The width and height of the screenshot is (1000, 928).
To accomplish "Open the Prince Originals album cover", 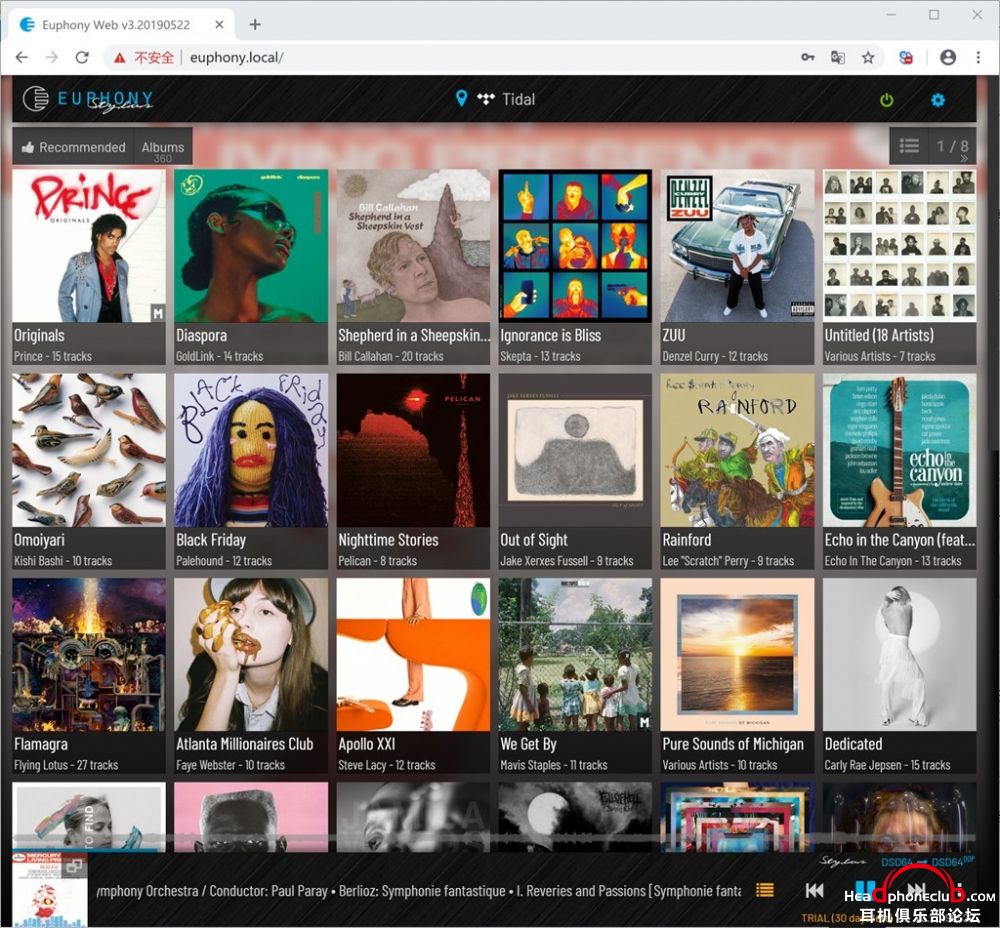I will point(89,246).
